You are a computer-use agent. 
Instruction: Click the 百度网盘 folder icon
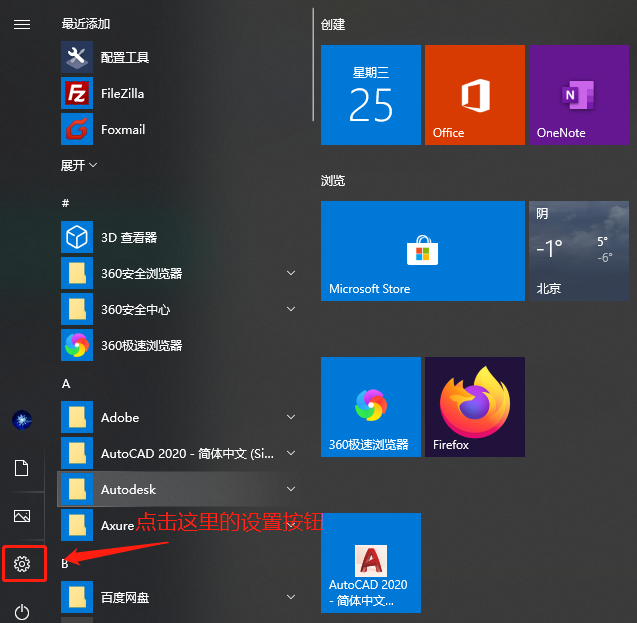coord(77,597)
